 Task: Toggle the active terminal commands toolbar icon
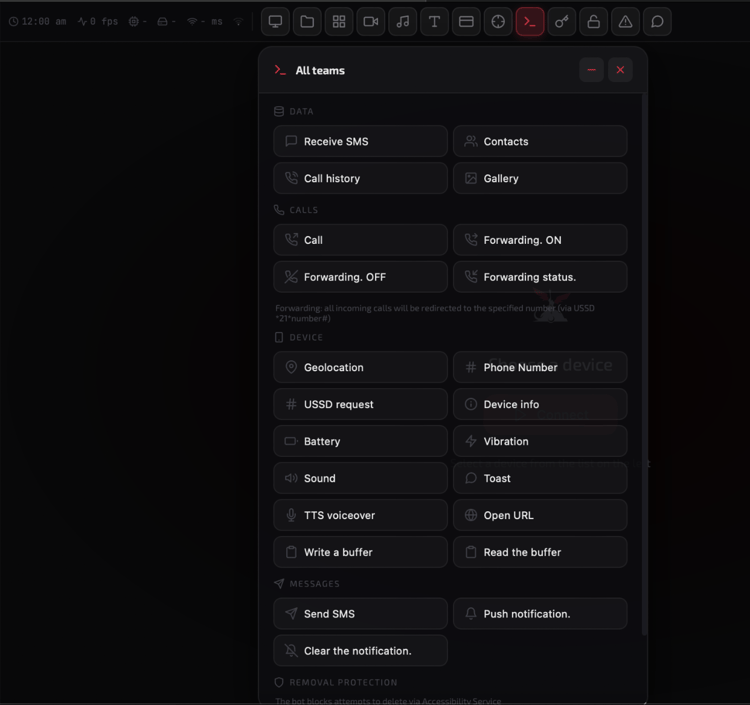[x=530, y=22]
